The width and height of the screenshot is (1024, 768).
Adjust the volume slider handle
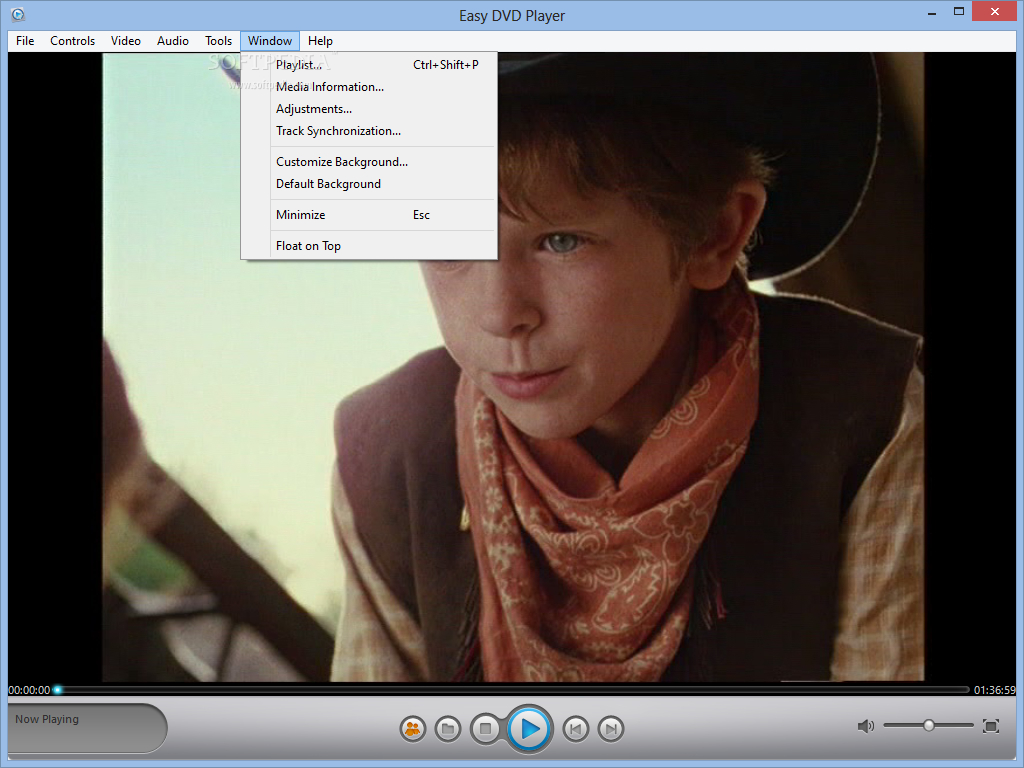[928, 726]
